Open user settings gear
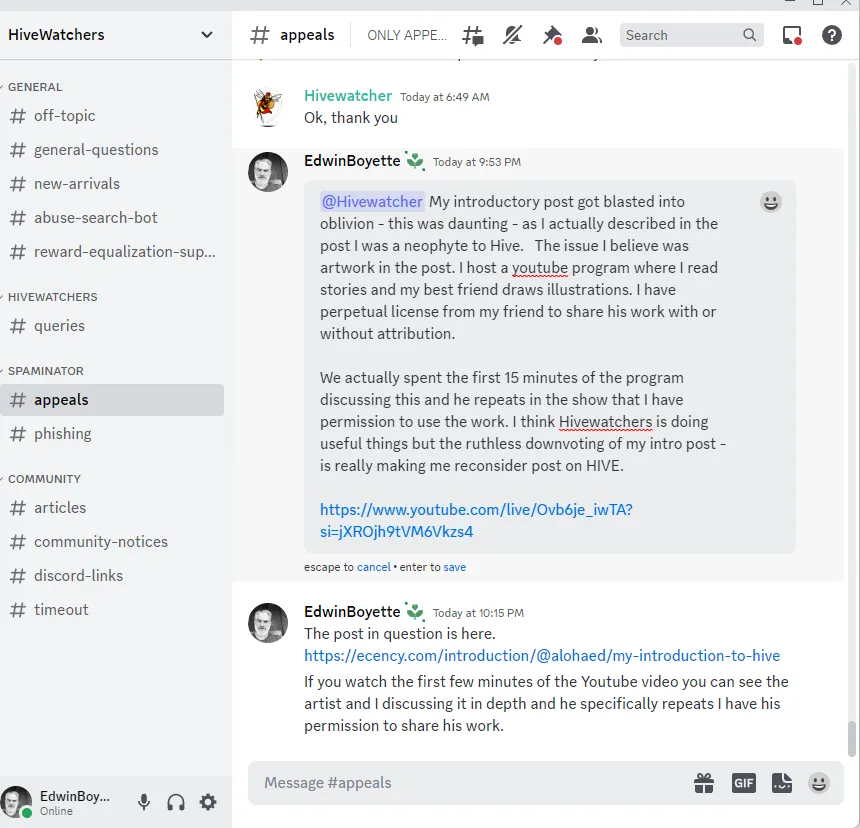 coord(208,802)
